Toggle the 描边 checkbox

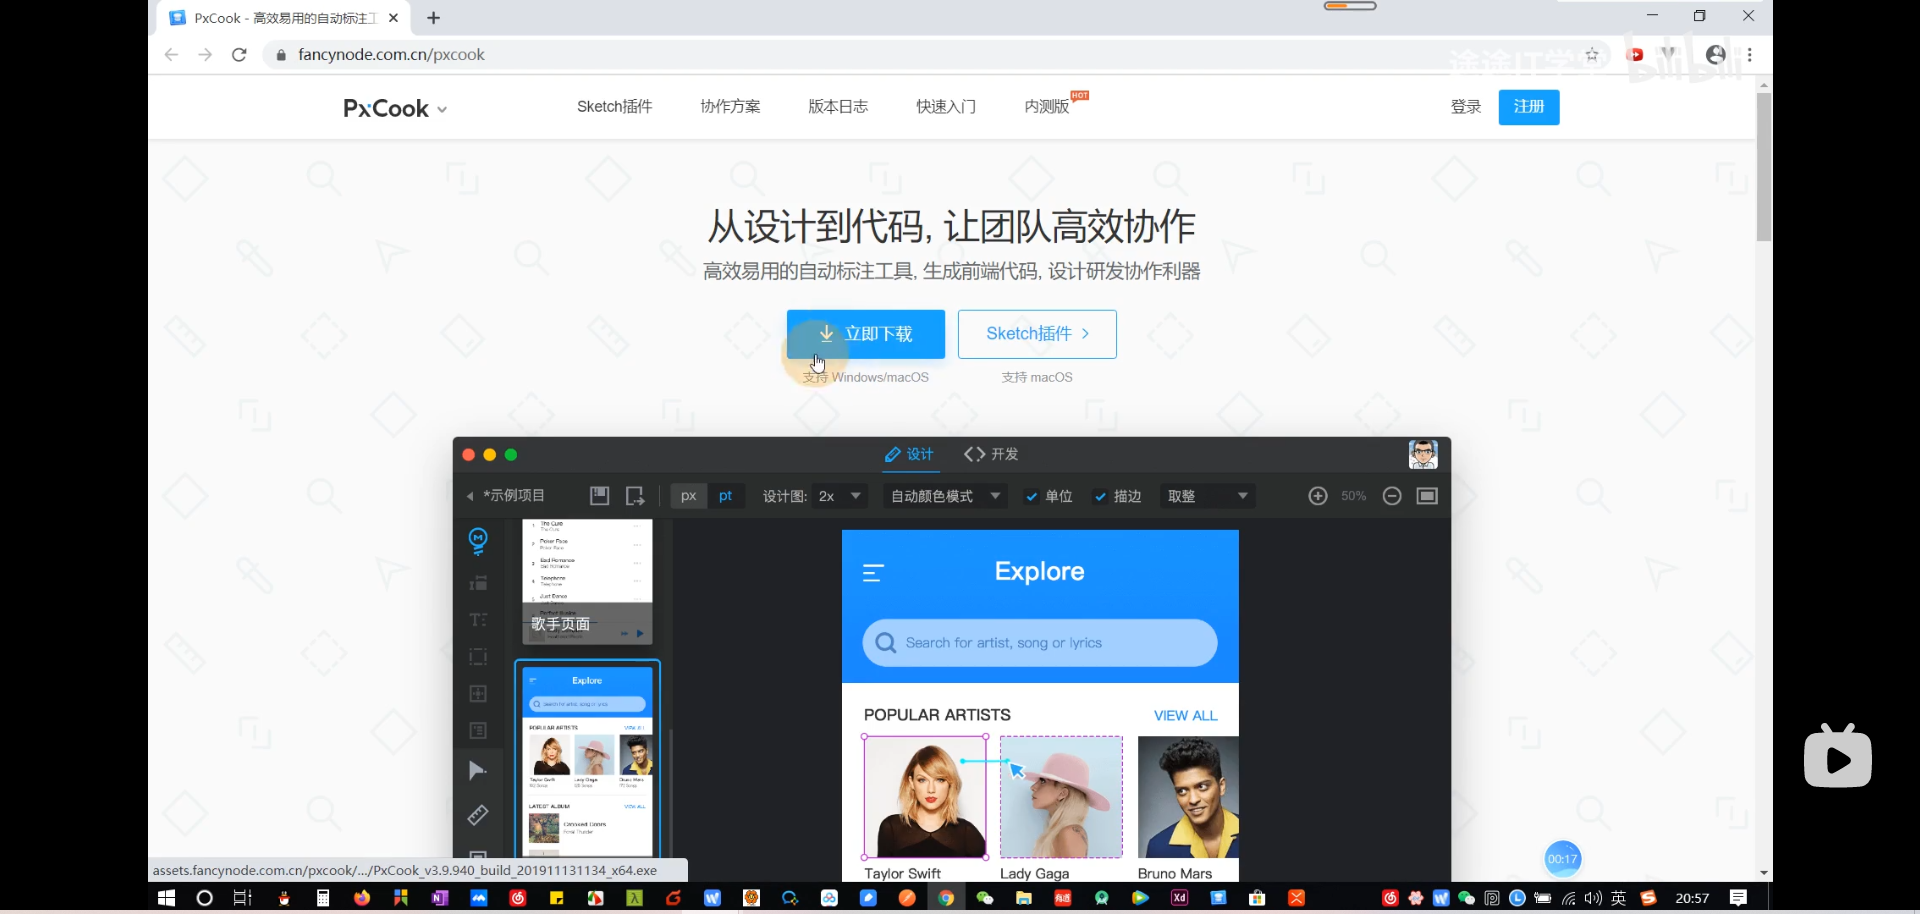[1100, 497]
